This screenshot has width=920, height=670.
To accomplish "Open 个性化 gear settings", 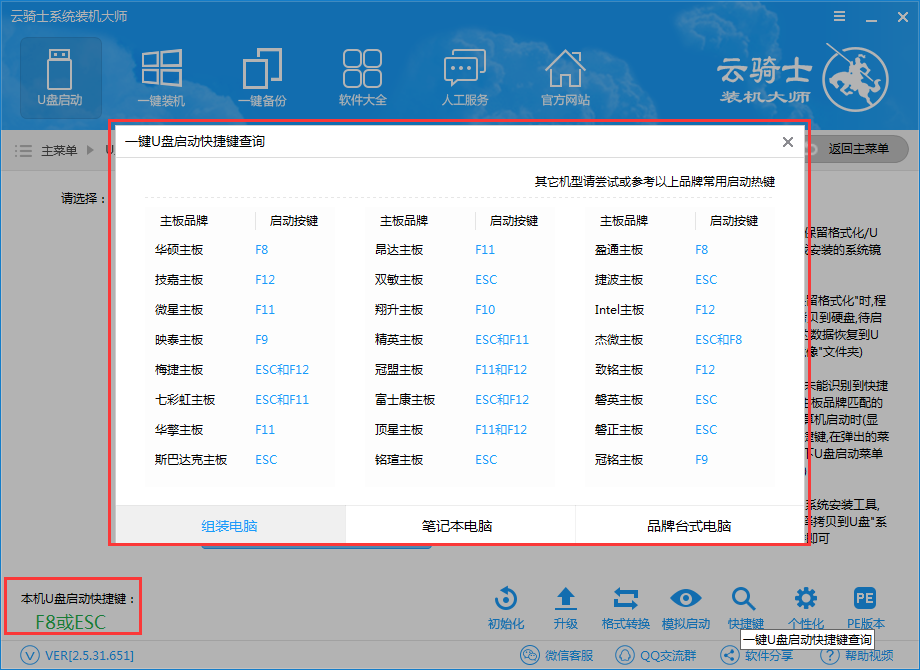I will click(x=806, y=606).
